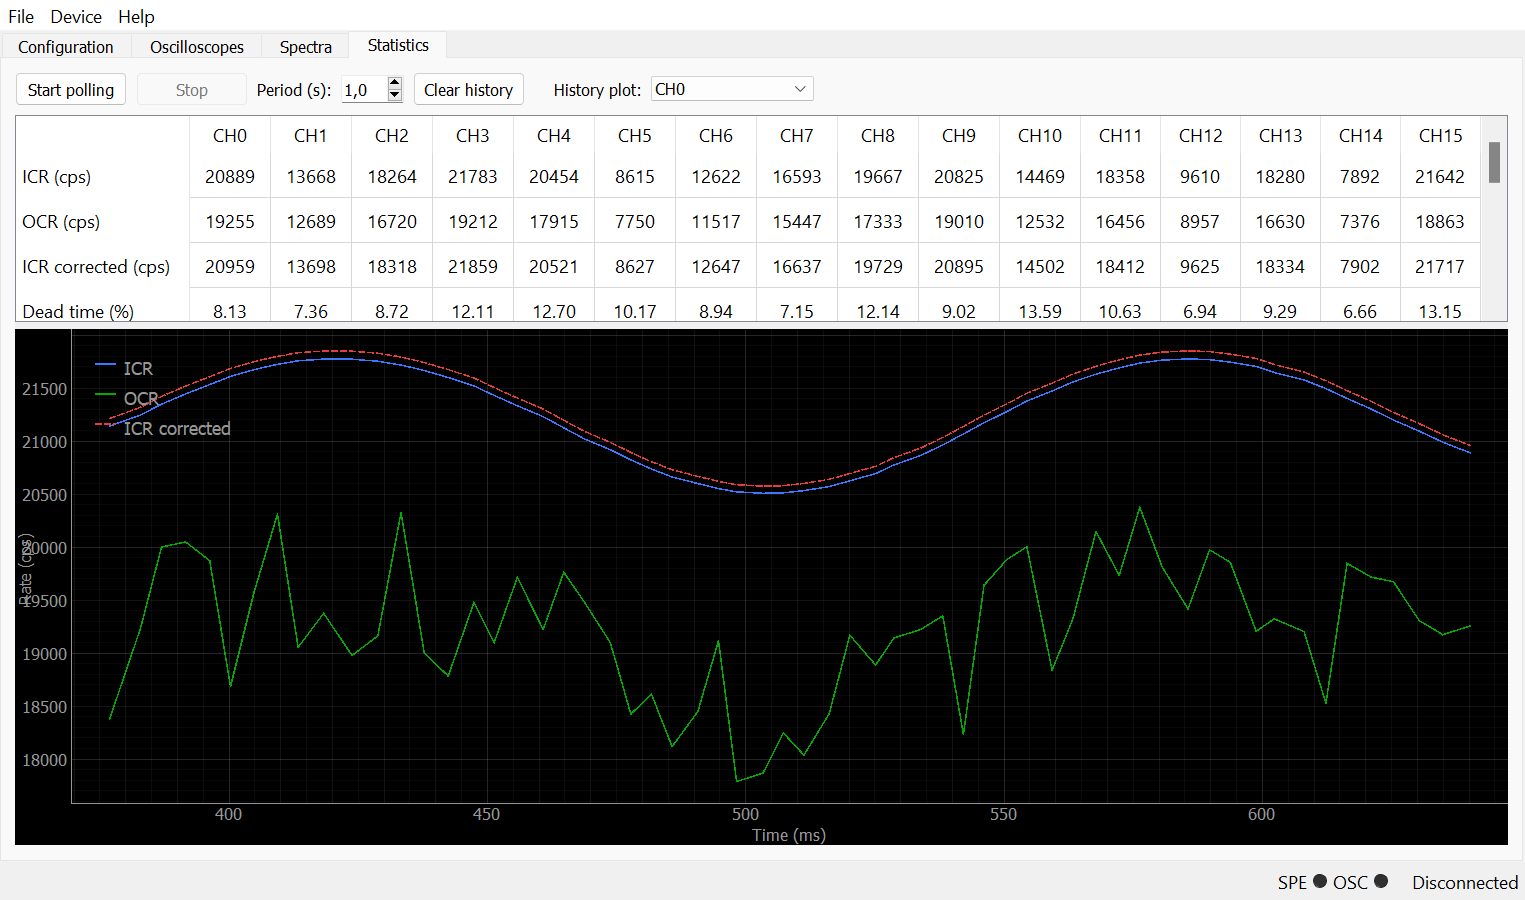Screen dimensions: 1525x900
Task: Click the red ICR corrected legend sample
Action: click(105, 425)
